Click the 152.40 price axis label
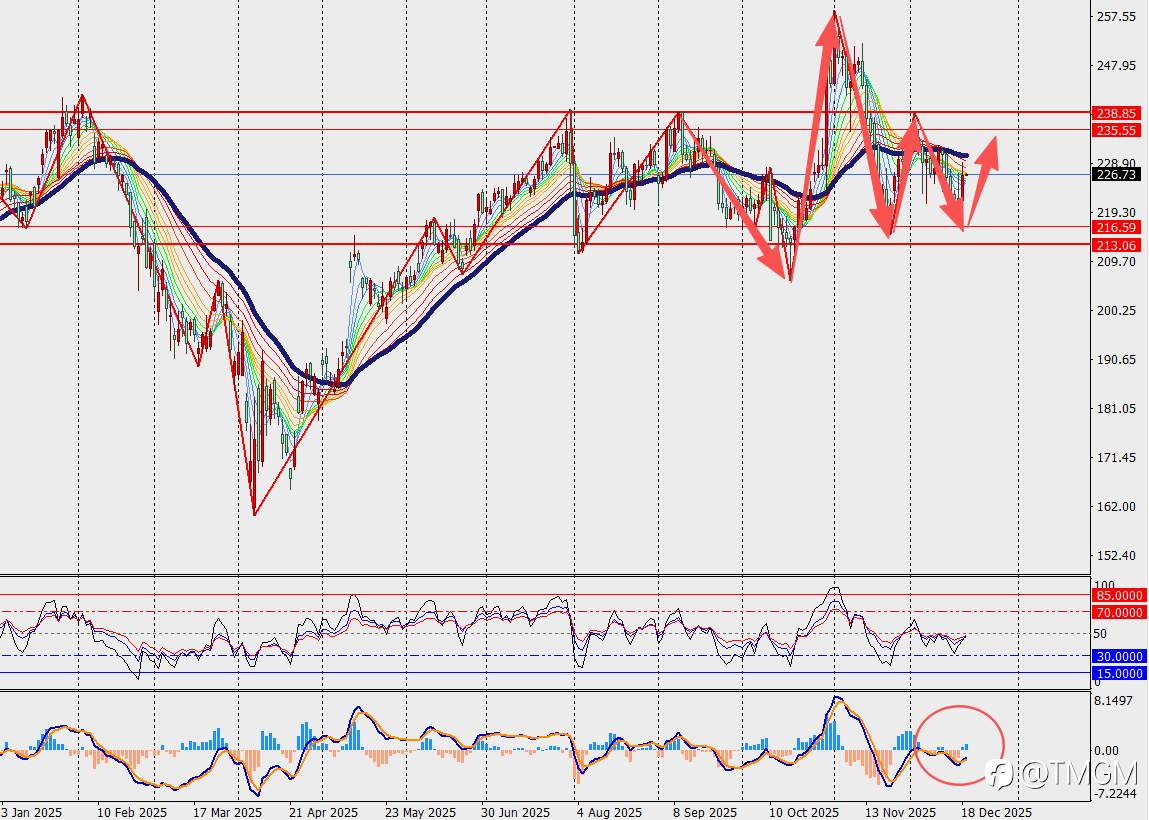The height and width of the screenshot is (820, 1149). click(x=1115, y=556)
